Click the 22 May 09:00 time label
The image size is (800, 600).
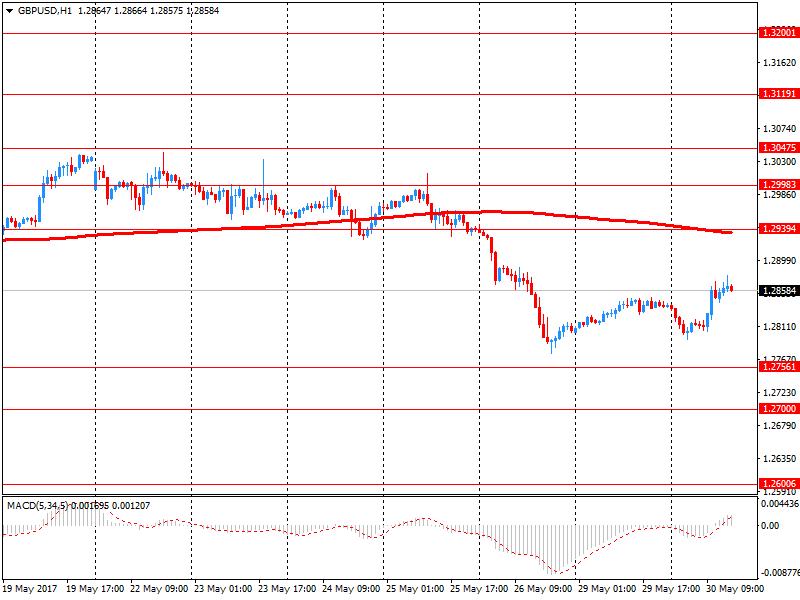(159, 589)
